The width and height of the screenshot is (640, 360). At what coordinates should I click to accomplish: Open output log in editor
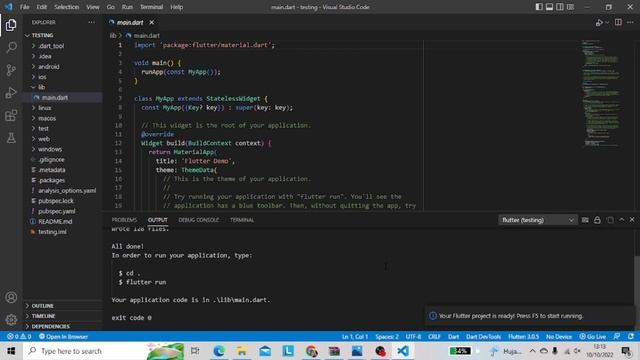pos(610,220)
